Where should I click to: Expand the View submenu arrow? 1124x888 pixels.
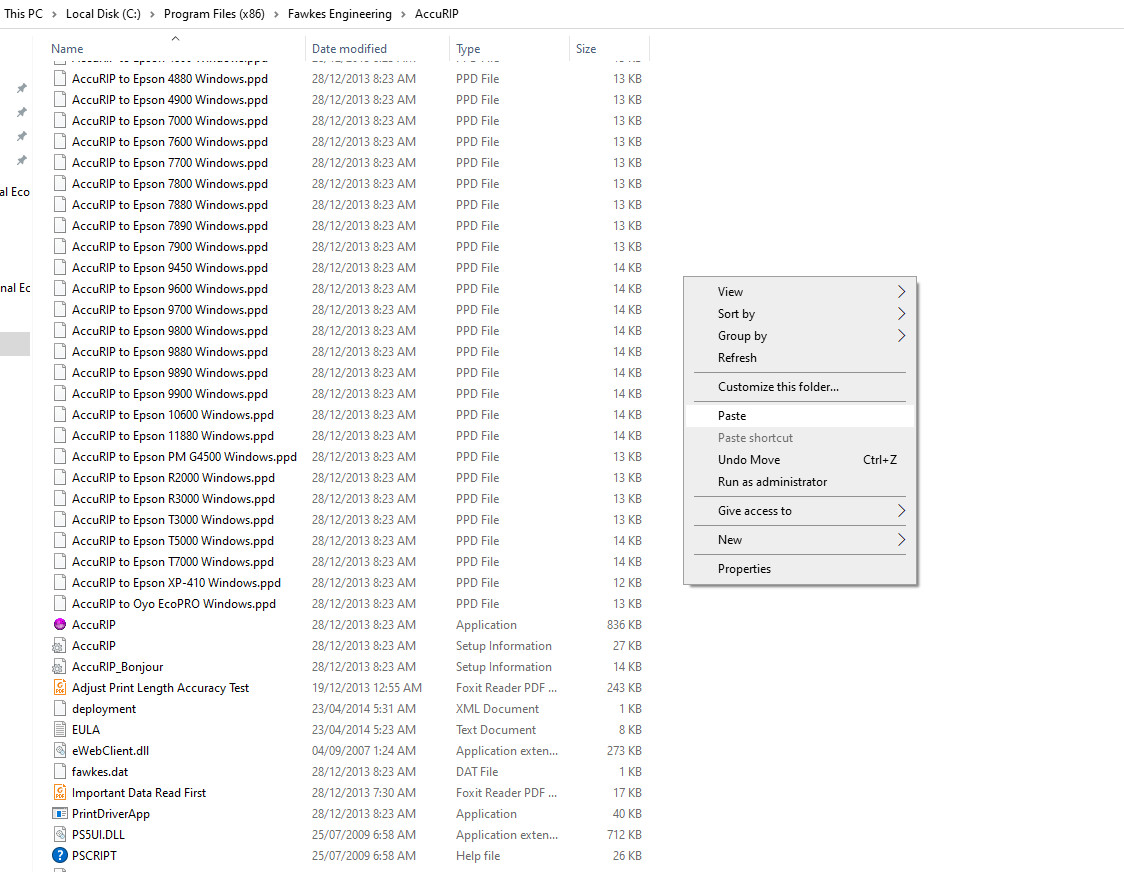(x=901, y=292)
